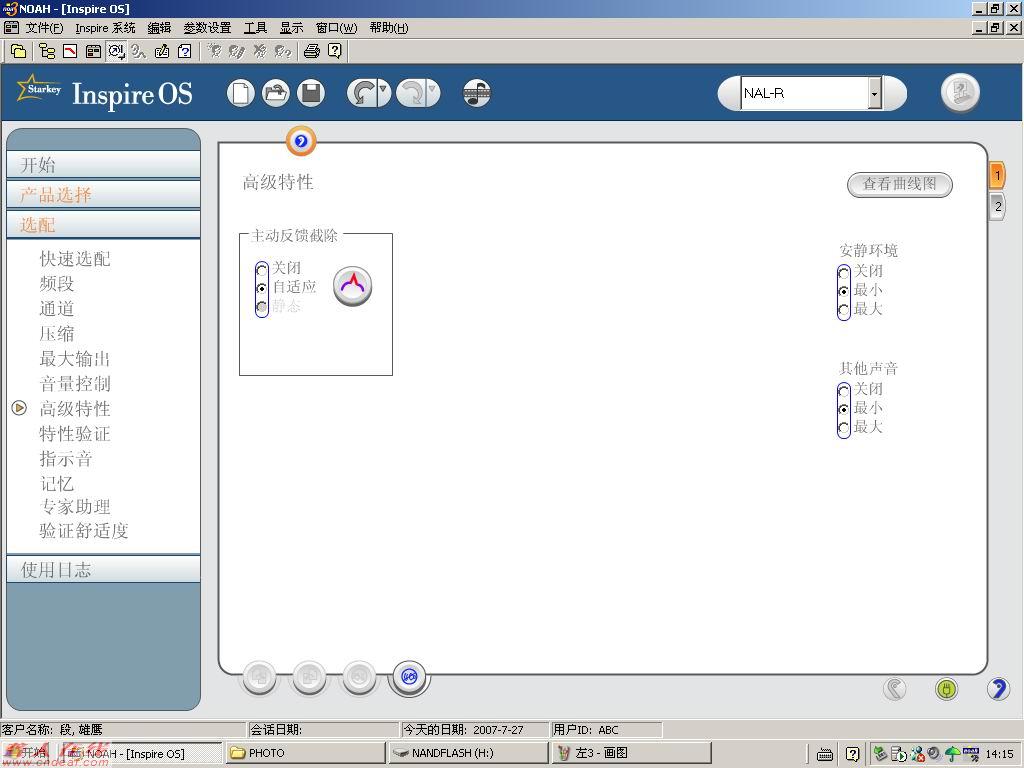
Task: Open the NAL-R formula dropdown
Action: 874,93
